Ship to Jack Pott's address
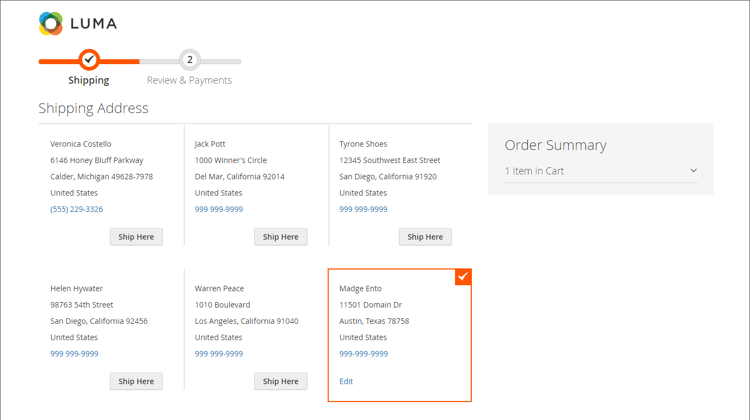This screenshot has width=750, height=420. [281, 237]
